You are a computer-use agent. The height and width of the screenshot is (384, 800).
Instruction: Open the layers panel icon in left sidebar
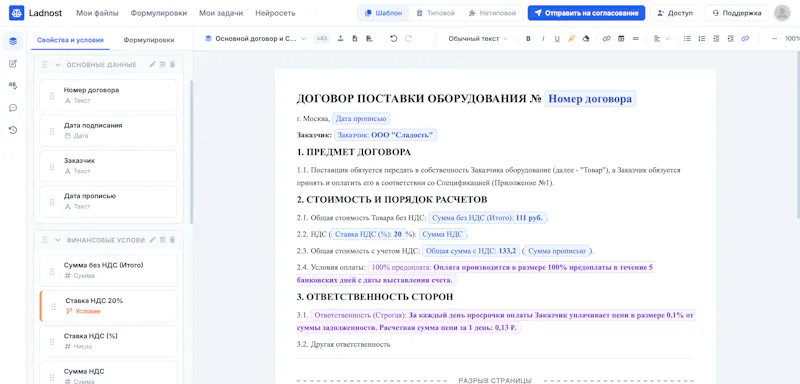tap(13, 41)
